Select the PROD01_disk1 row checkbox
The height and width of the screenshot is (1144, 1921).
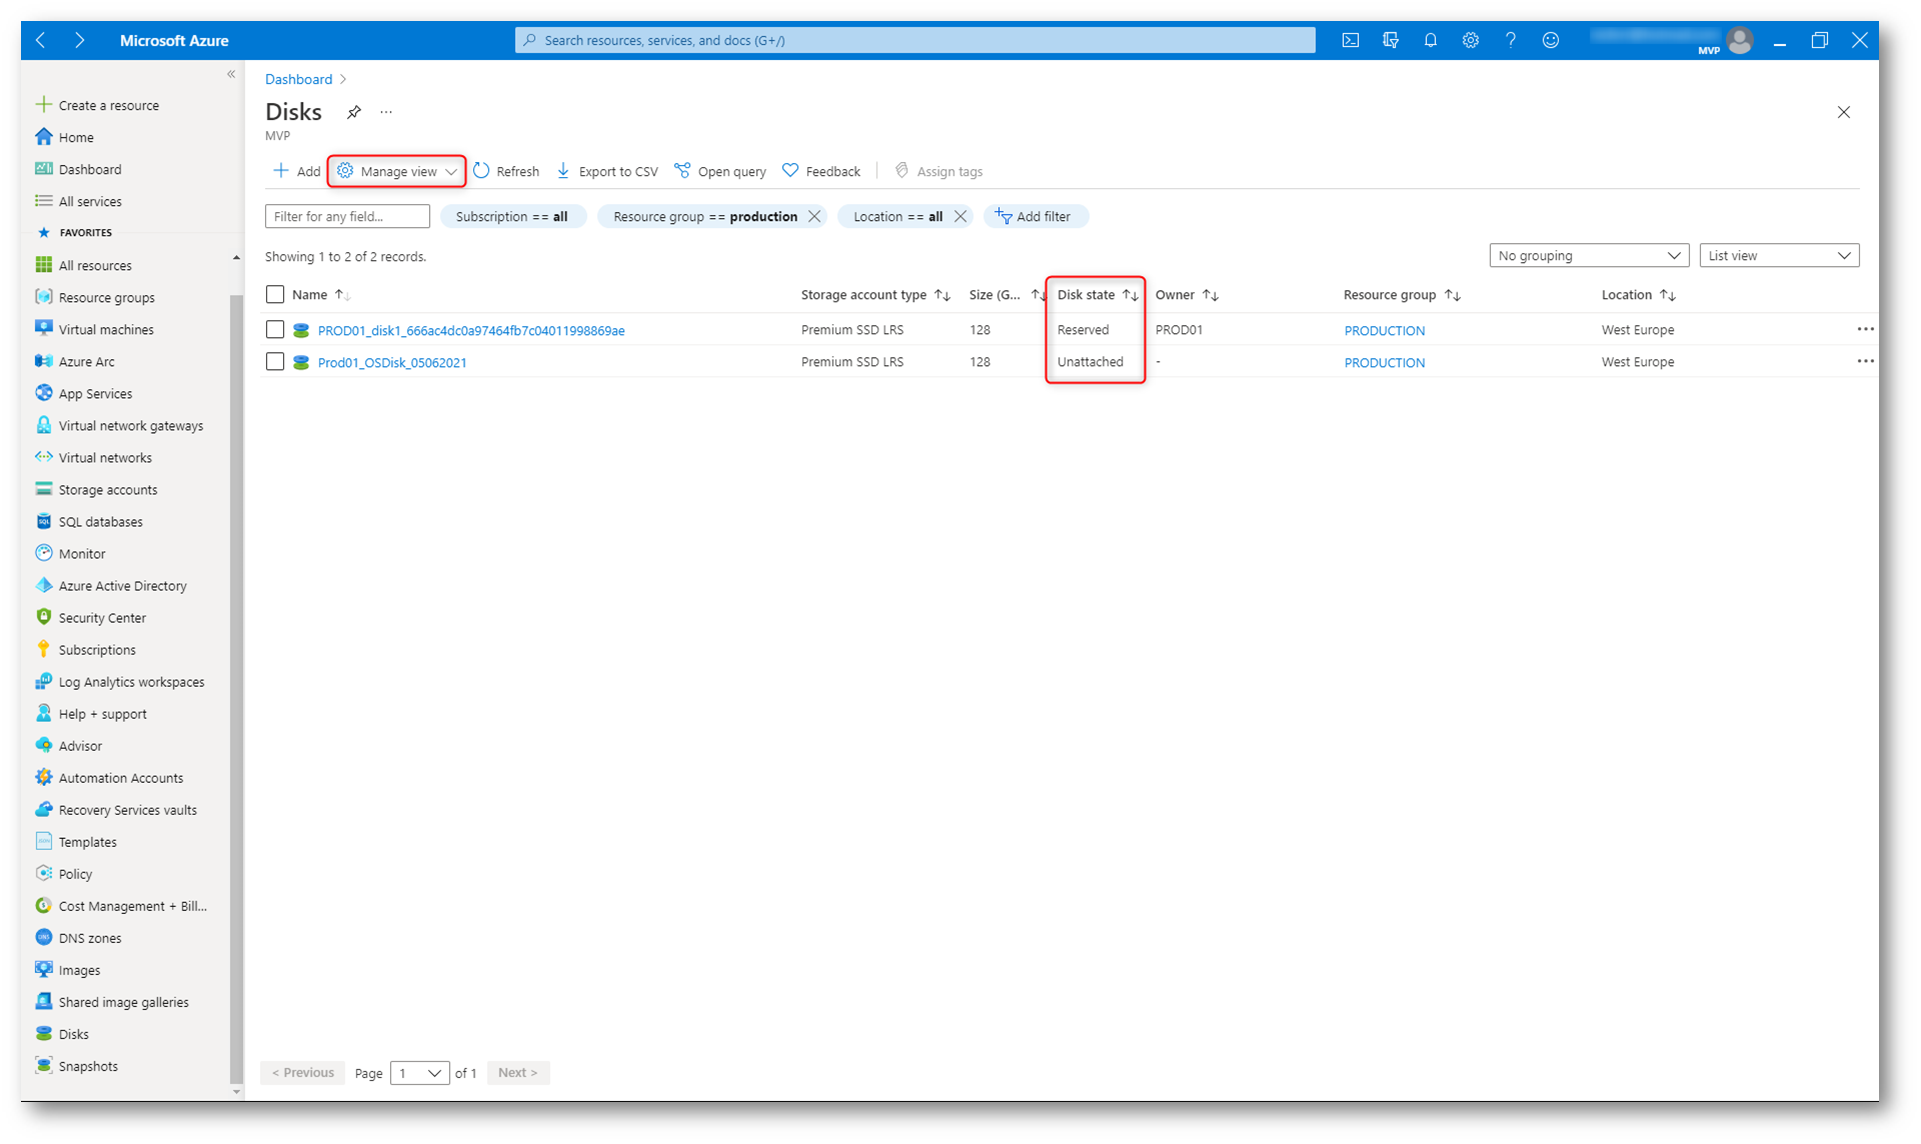[x=275, y=330]
